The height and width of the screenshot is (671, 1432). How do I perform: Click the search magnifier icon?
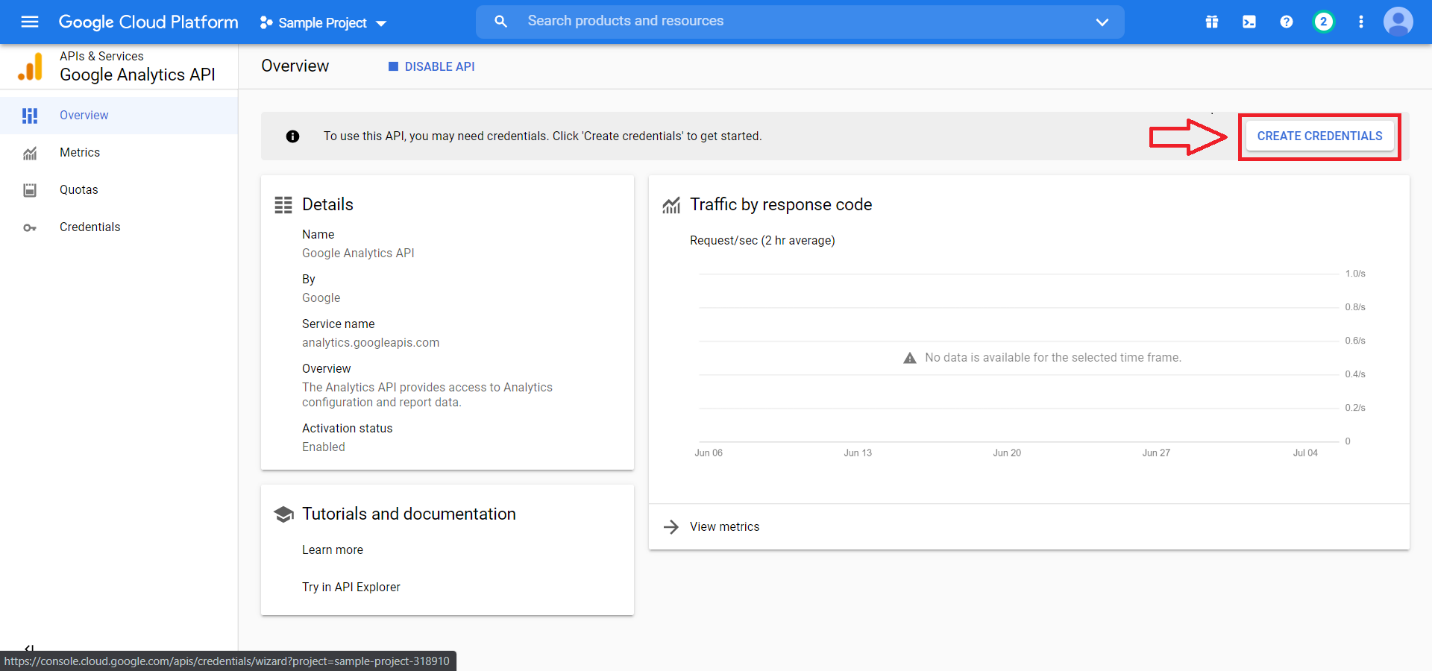[501, 21]
